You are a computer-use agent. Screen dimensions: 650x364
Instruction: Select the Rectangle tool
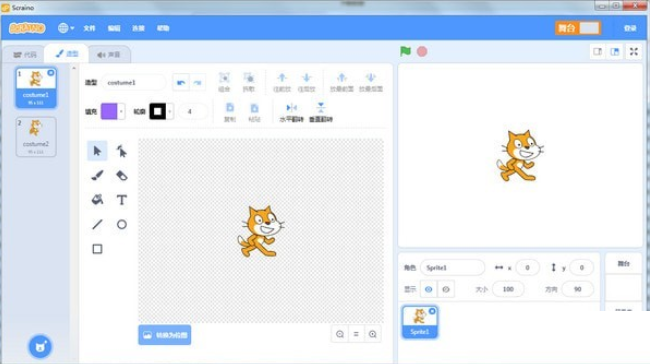point(97,249)
